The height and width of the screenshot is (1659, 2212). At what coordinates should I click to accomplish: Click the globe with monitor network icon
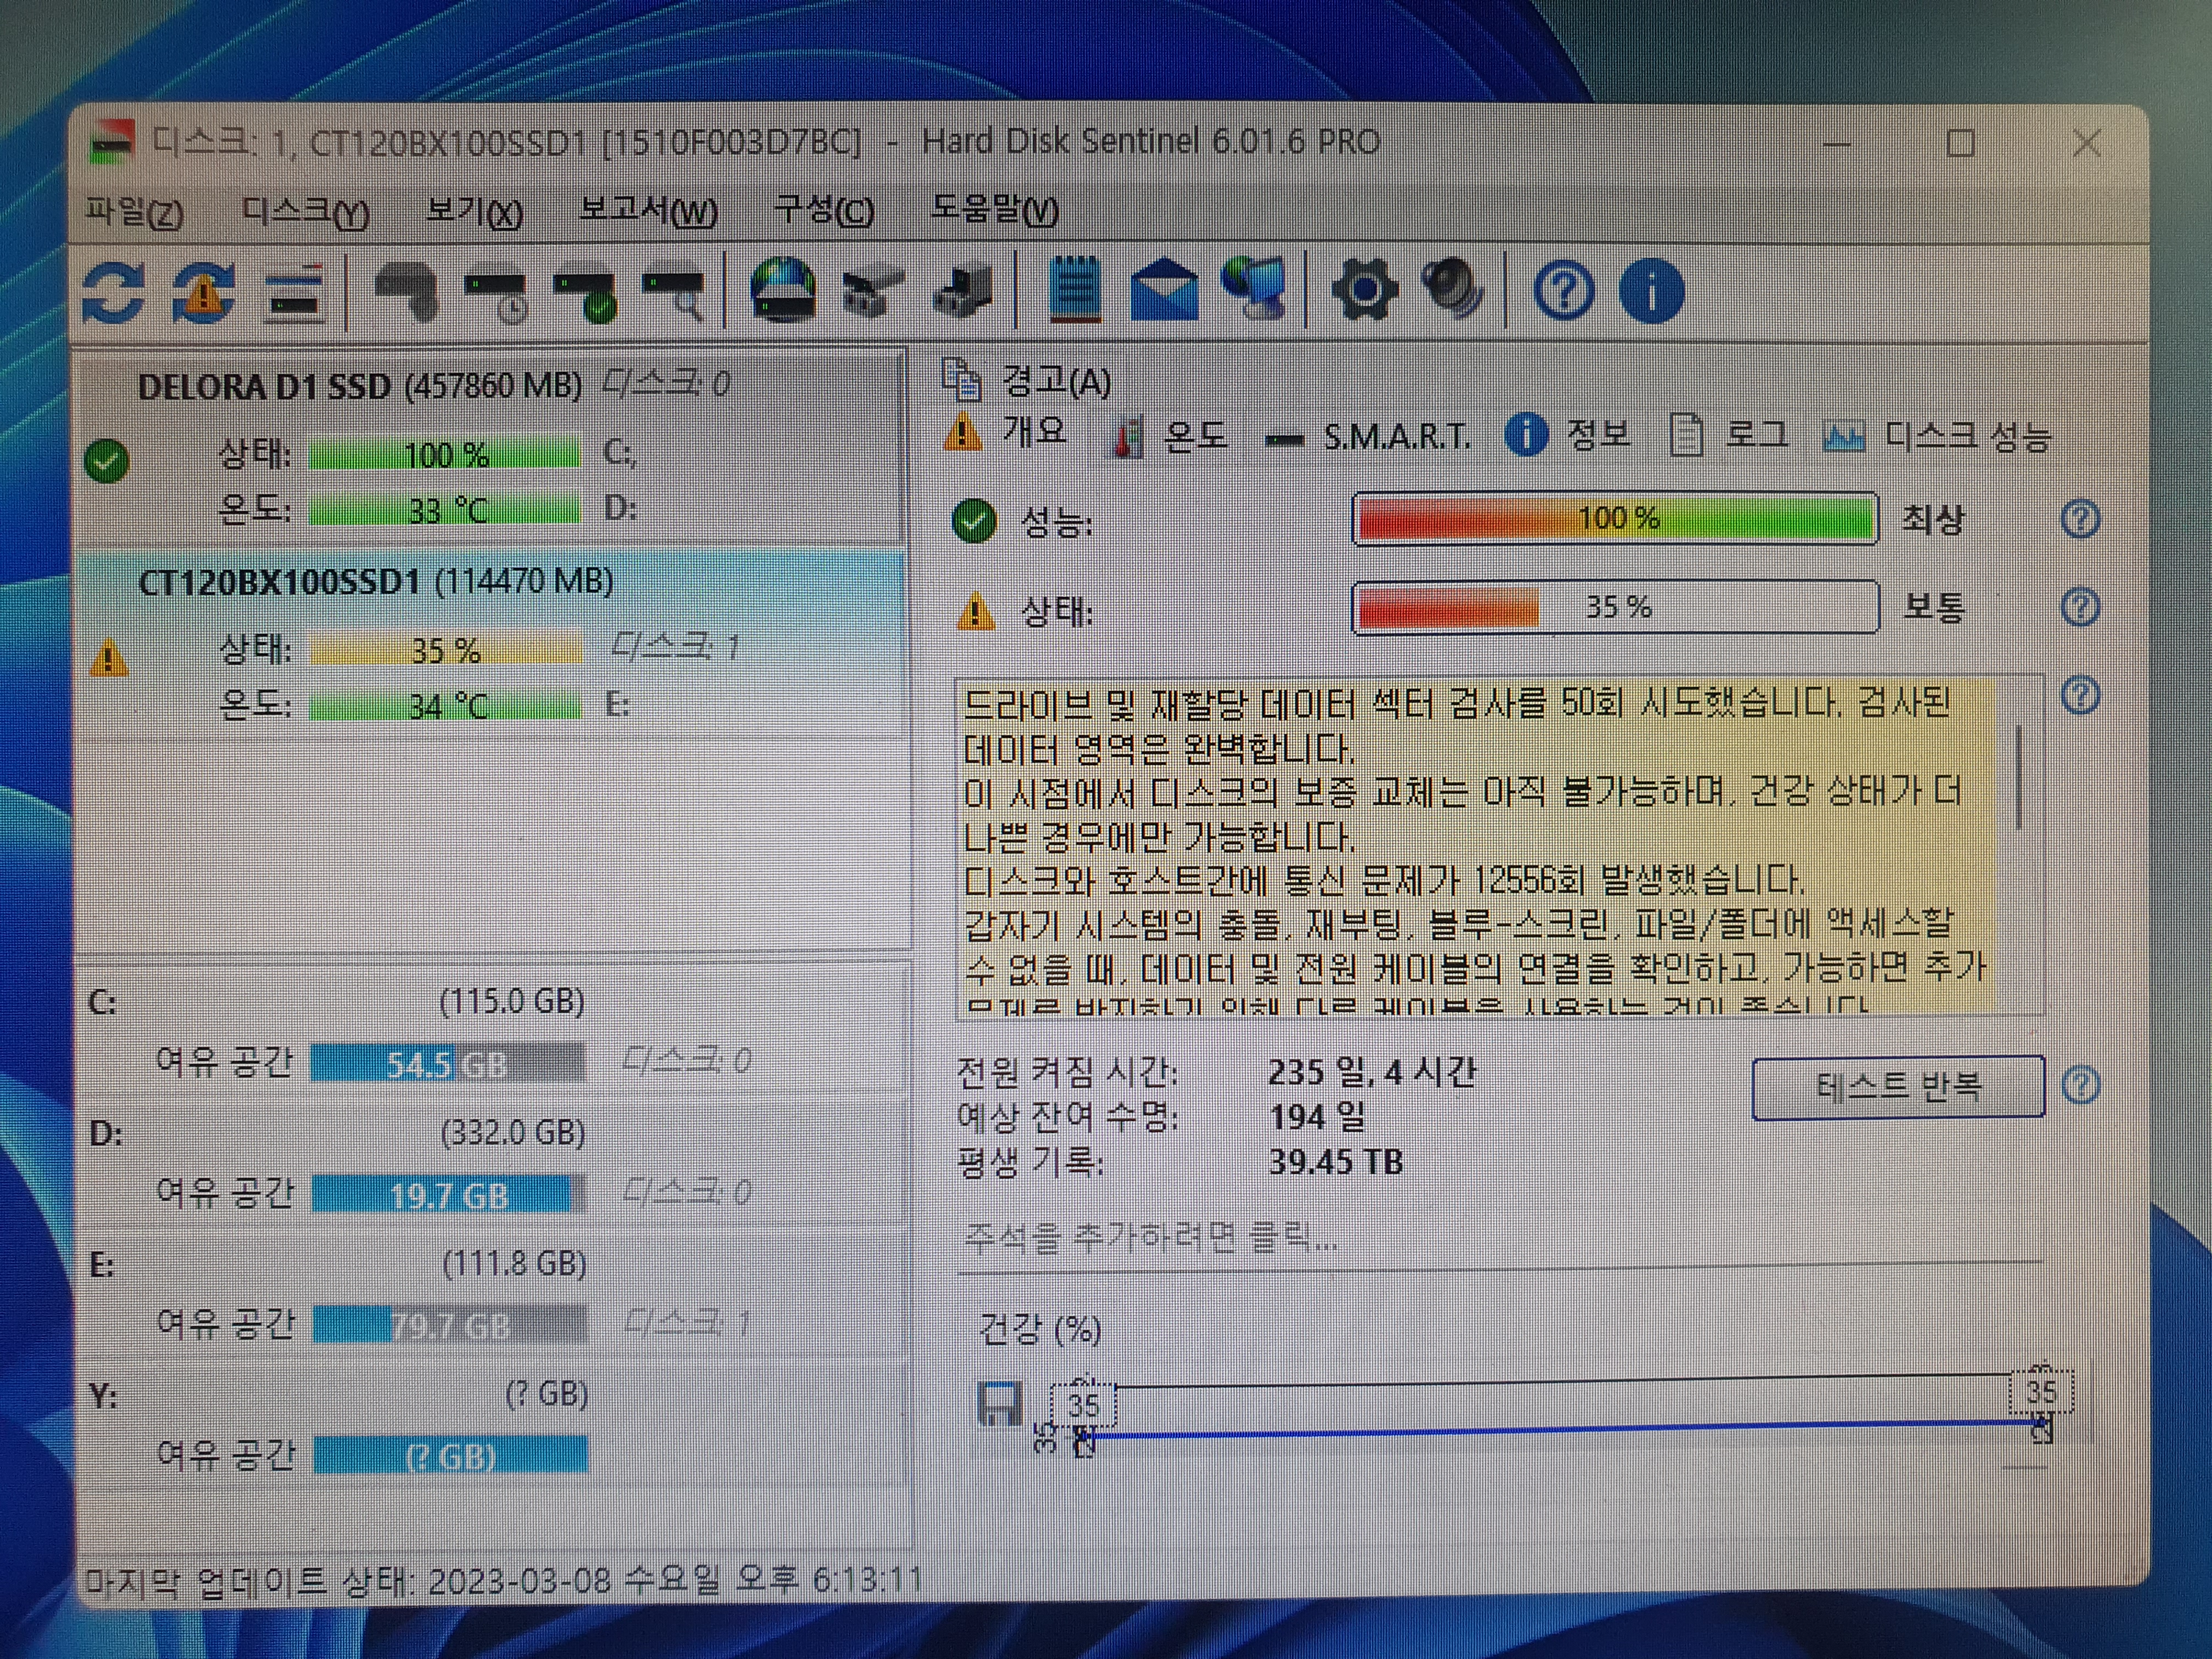[x=1254, y=288]
